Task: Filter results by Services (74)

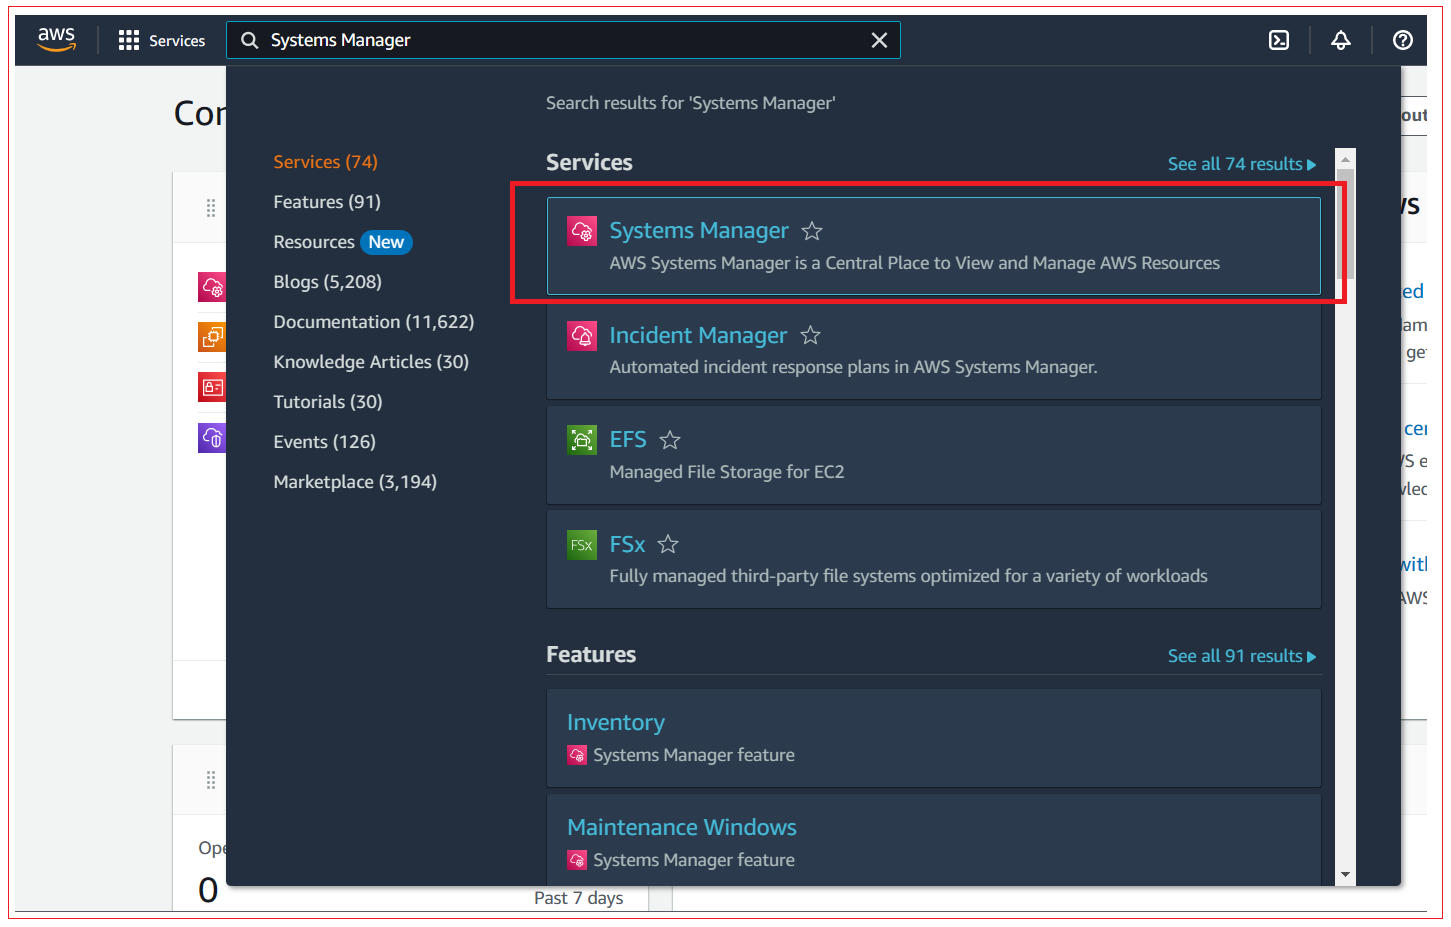Action: tap(325, 162)
